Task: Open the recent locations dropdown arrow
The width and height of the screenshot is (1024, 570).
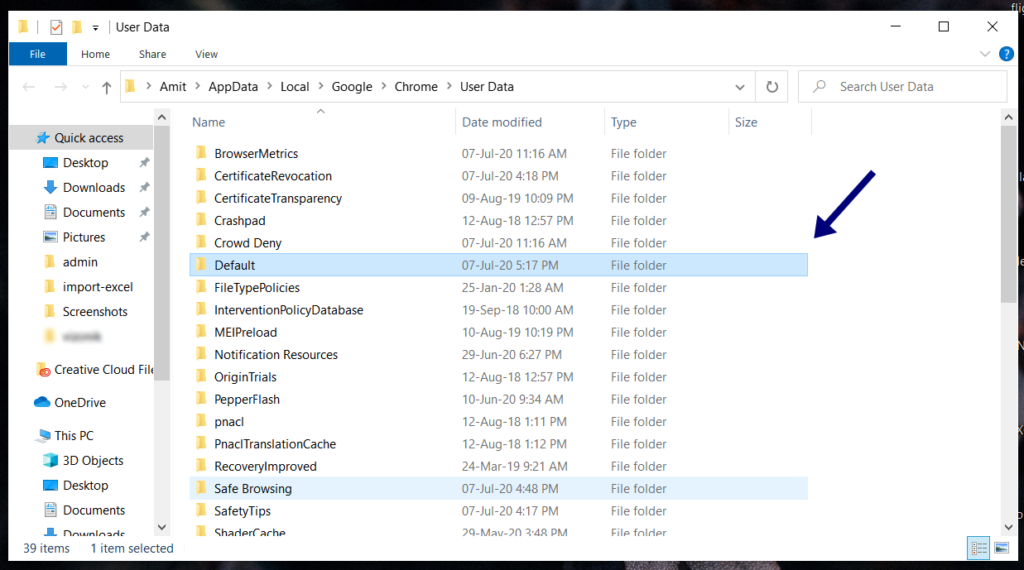Action: [85, 87]
